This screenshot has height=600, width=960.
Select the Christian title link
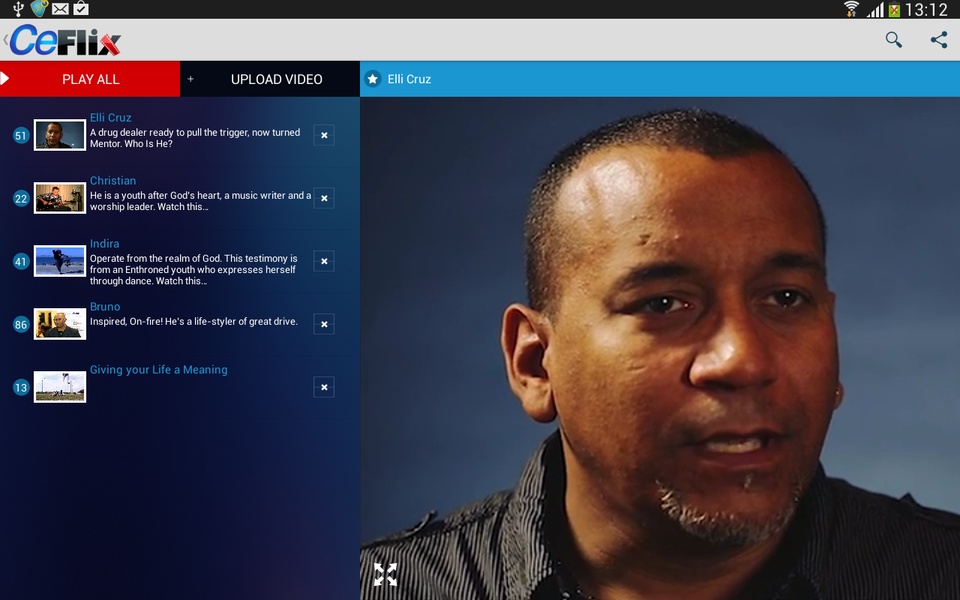(113, 181)
